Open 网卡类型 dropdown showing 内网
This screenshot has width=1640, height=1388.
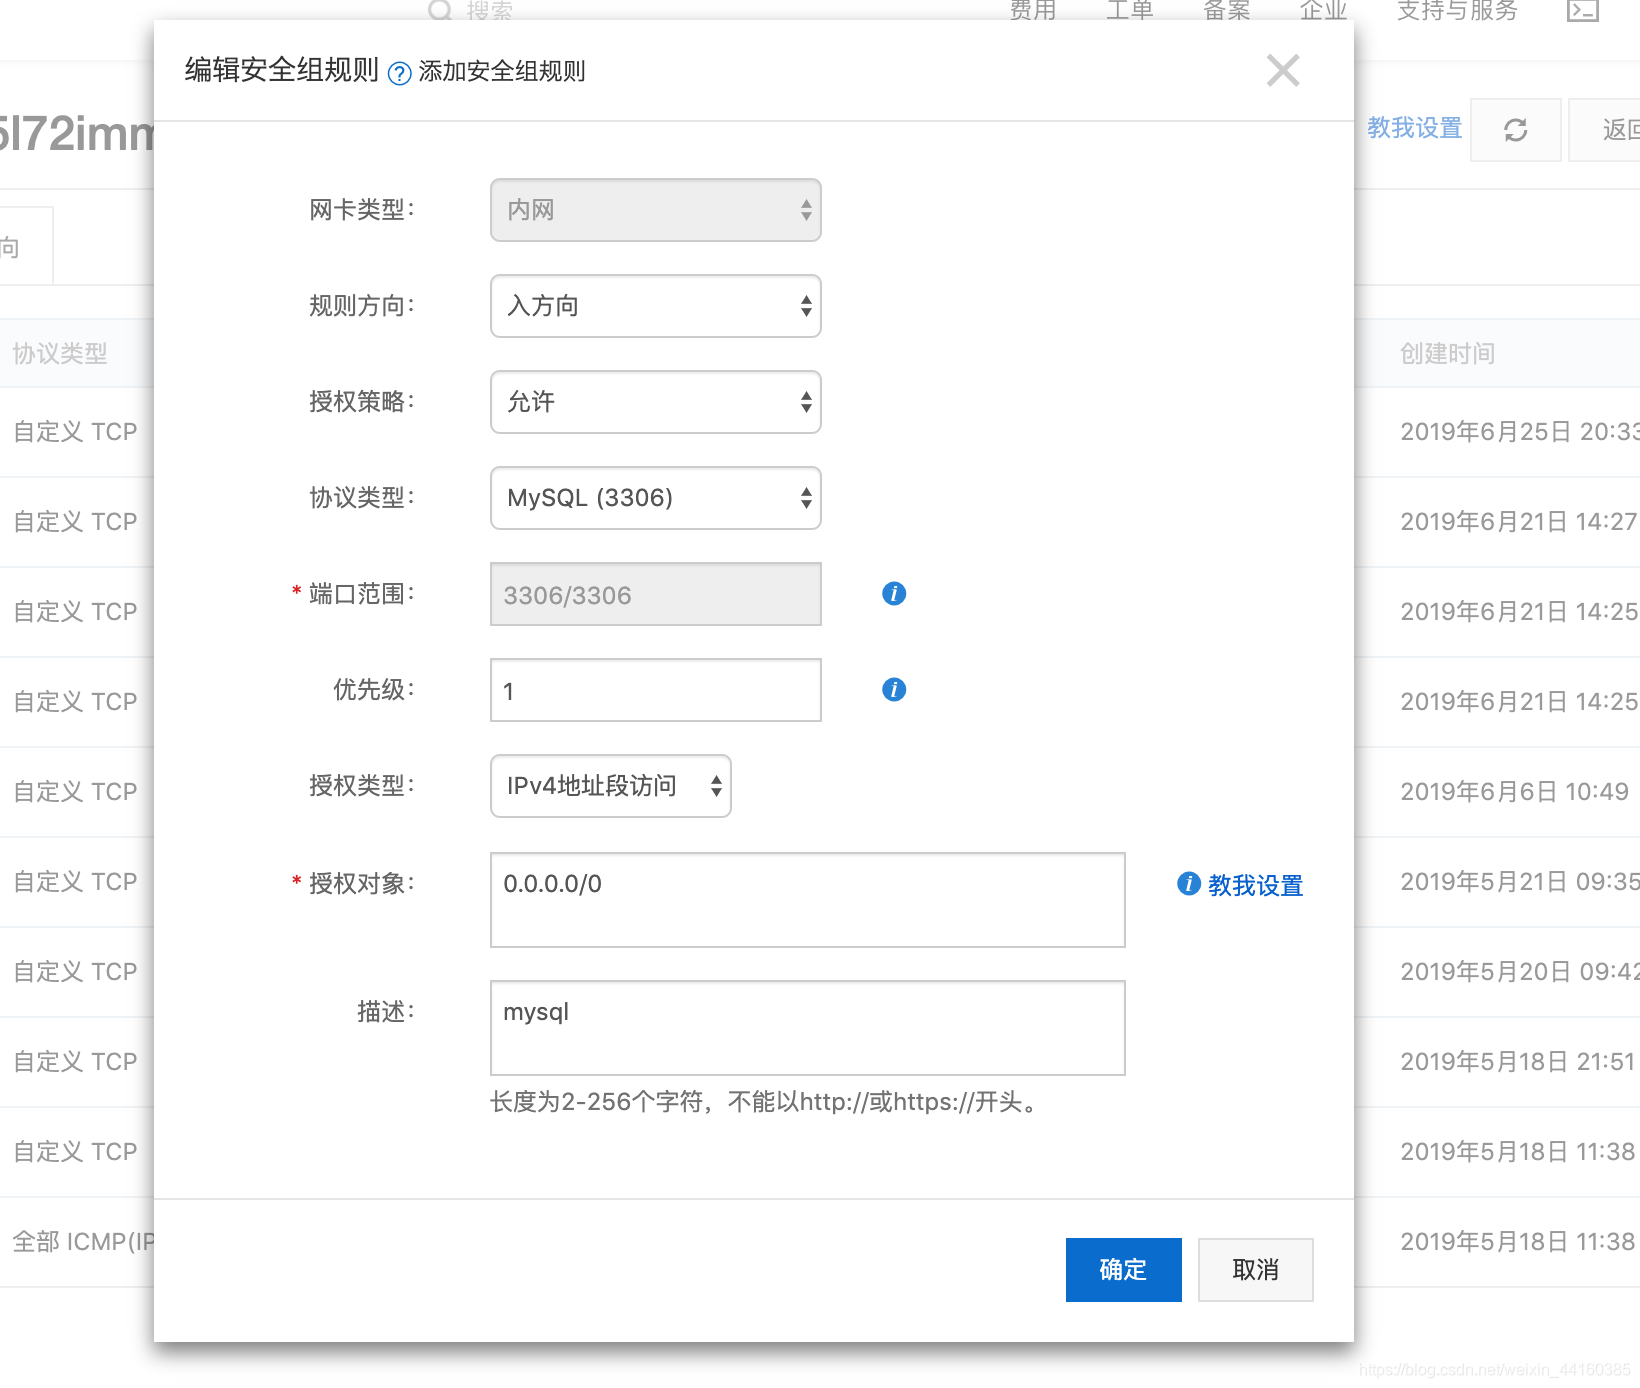coord(656,210)
